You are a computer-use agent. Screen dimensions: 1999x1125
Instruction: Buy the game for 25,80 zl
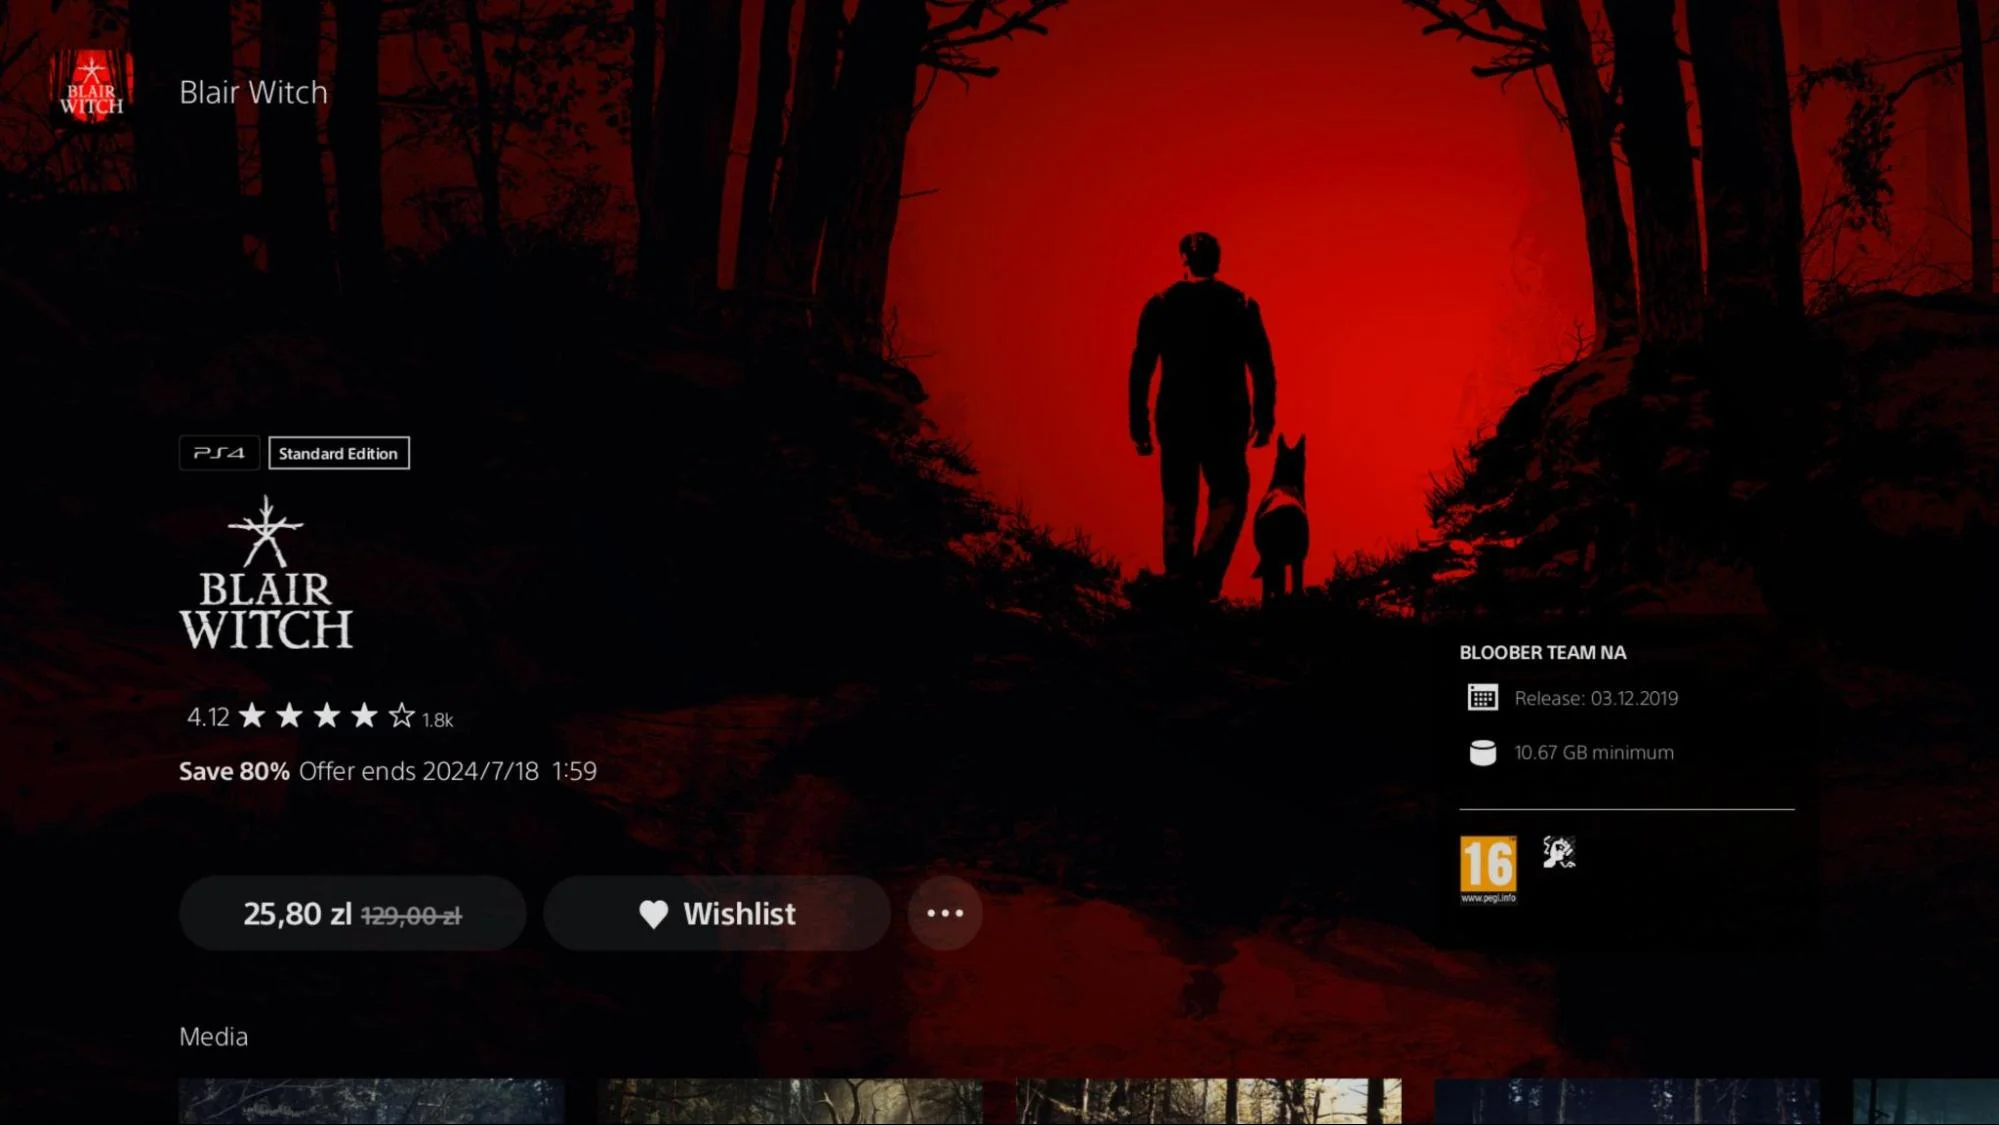(352, 914)
